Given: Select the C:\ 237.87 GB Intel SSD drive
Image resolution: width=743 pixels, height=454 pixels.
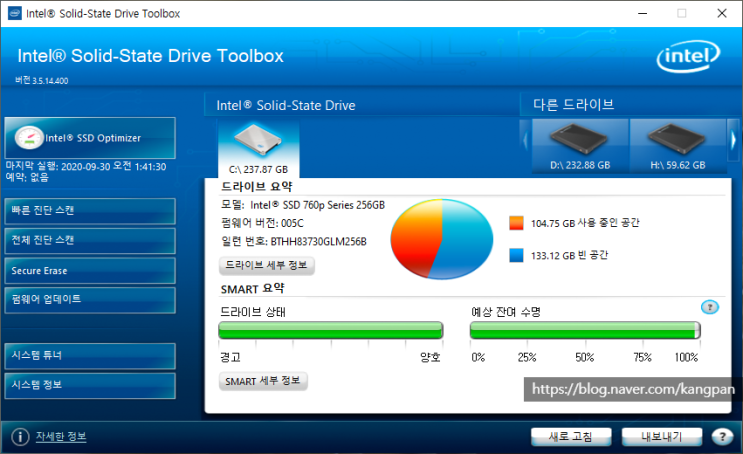Looking at the screenshot, I should tap(258, 148).
